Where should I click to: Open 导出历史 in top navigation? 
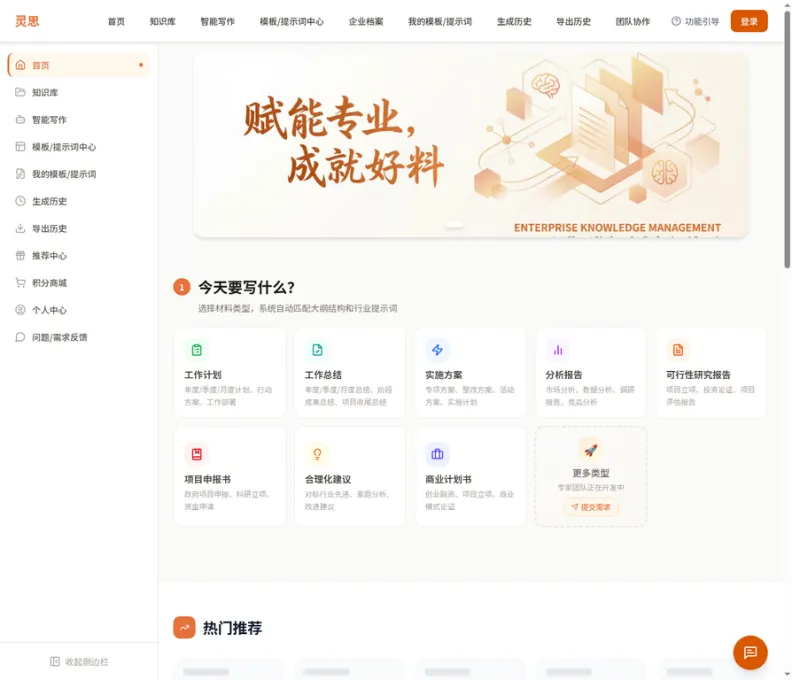click(573, 22)
